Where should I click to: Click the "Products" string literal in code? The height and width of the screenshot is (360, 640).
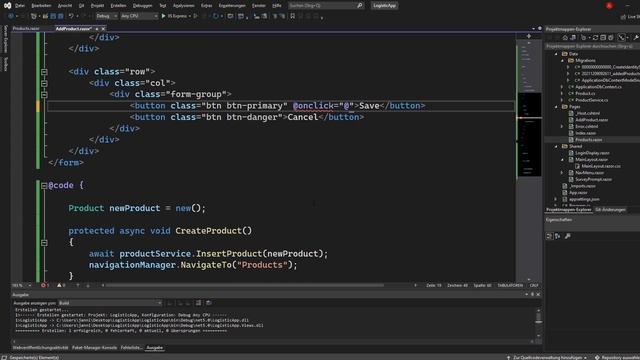point(262,265)
